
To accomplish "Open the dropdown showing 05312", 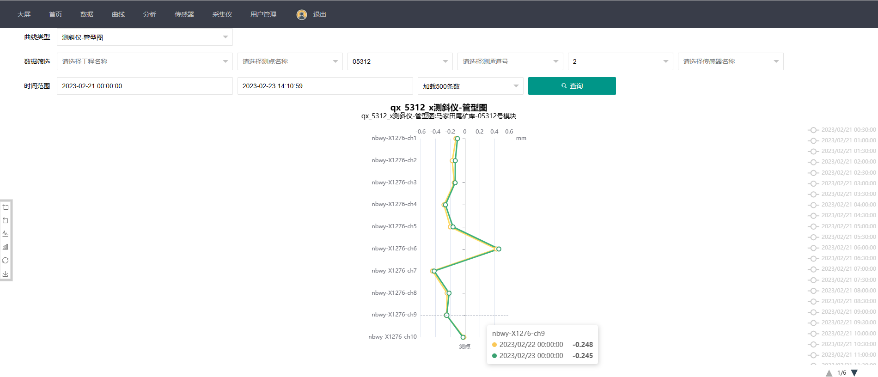I will click(x=400, y=61).
